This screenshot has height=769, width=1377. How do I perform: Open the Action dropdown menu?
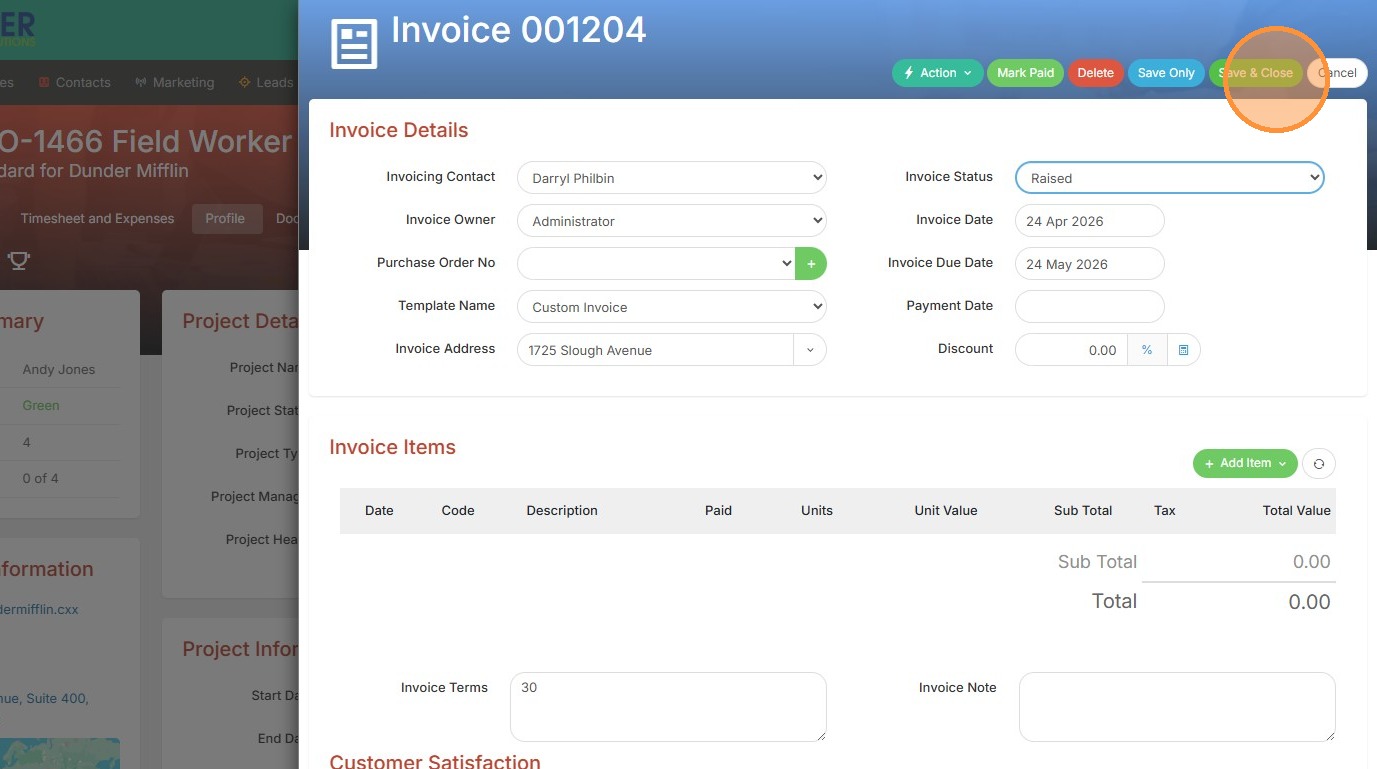[x=937, y=73]
